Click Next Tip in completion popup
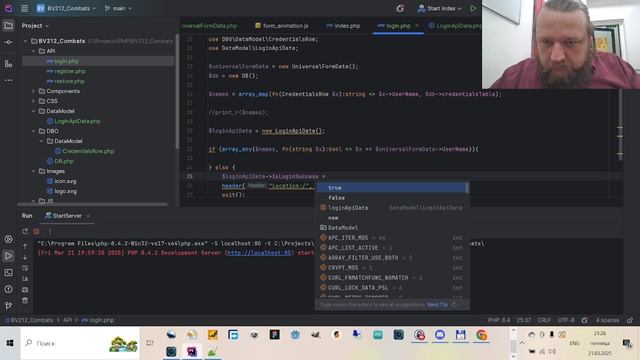This screenshot has height=360, width=640. (x=437, y=305)
